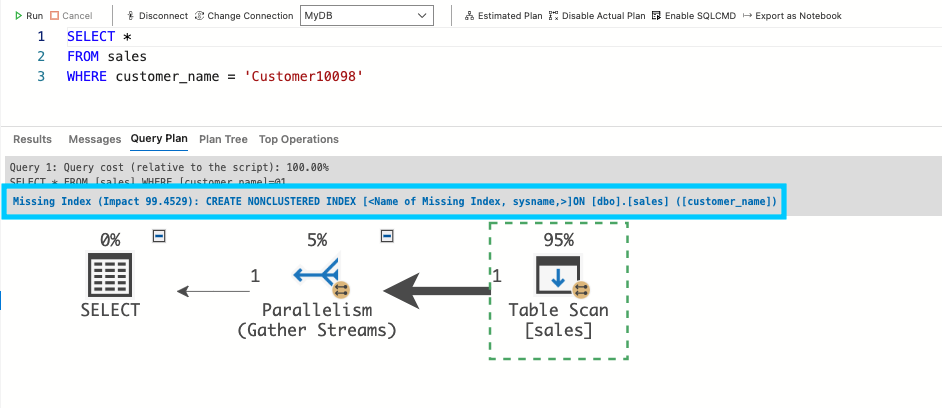Click the Change Connection icon
Screen dimensions: 942x408
[x=200, y=16]
